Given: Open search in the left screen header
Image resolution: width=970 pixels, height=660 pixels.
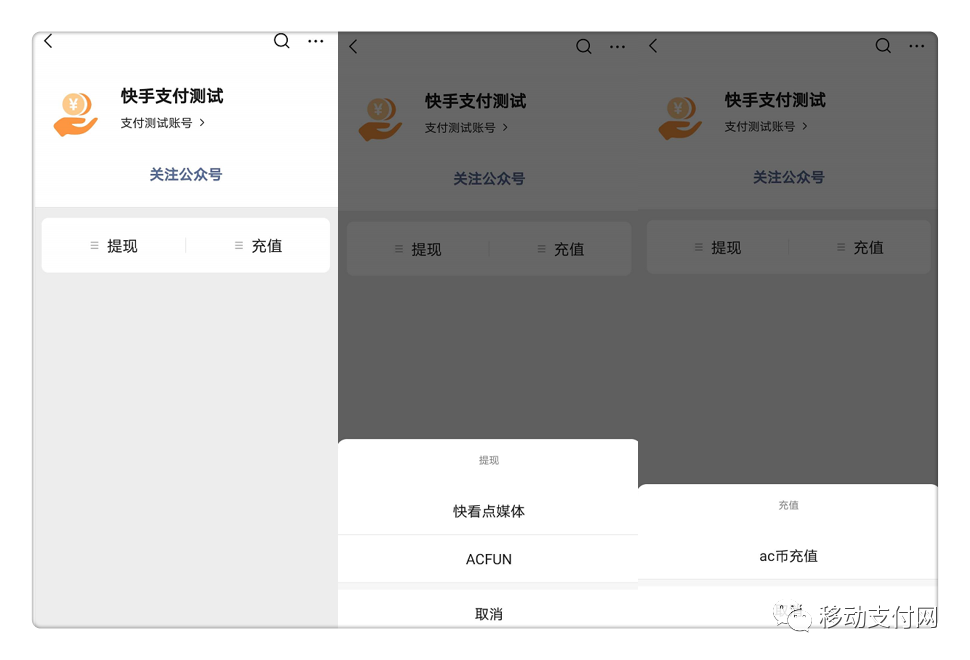Looking at the screenshot, I should coord(282,41).
